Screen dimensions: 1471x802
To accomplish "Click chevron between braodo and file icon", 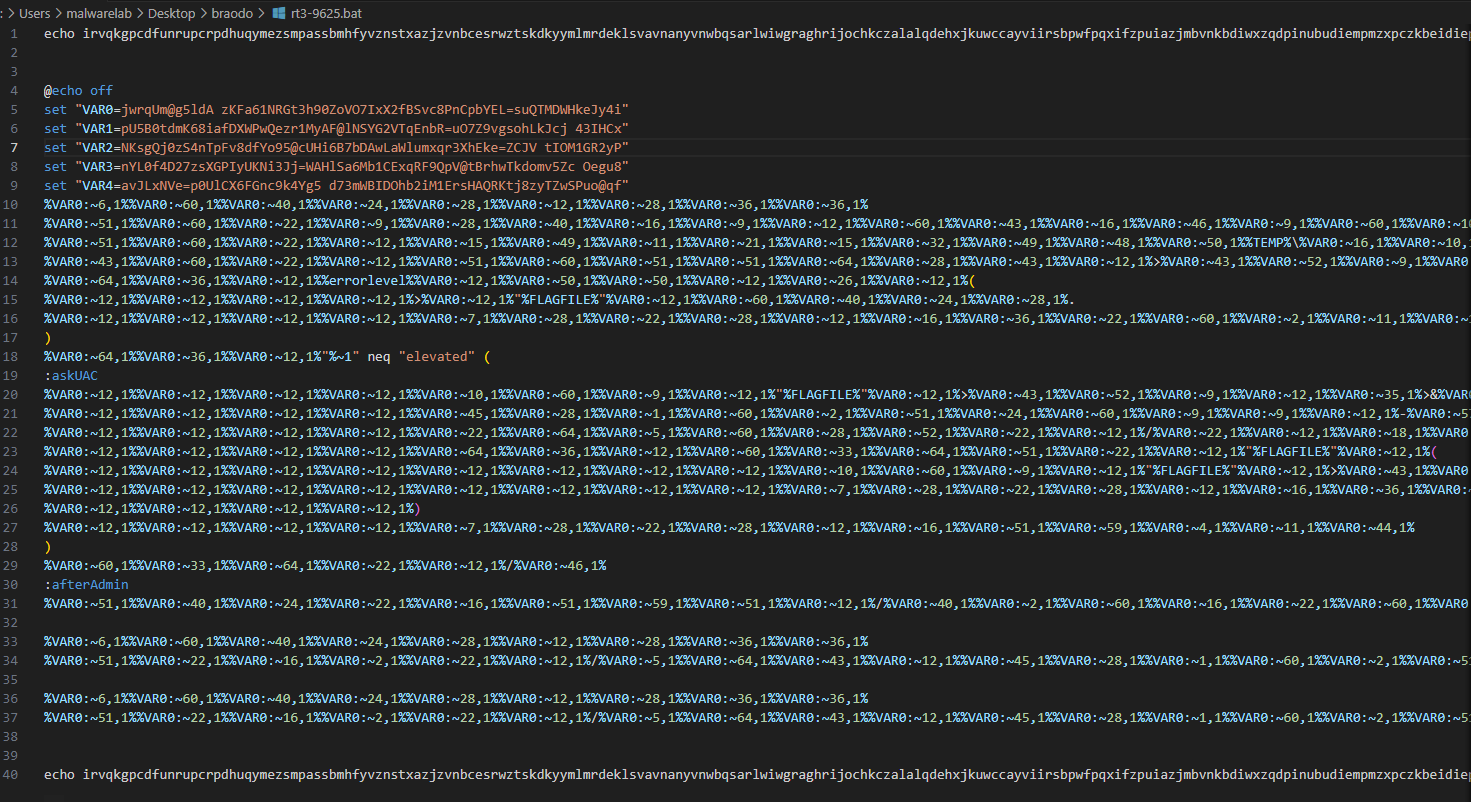I will point(262,14).
